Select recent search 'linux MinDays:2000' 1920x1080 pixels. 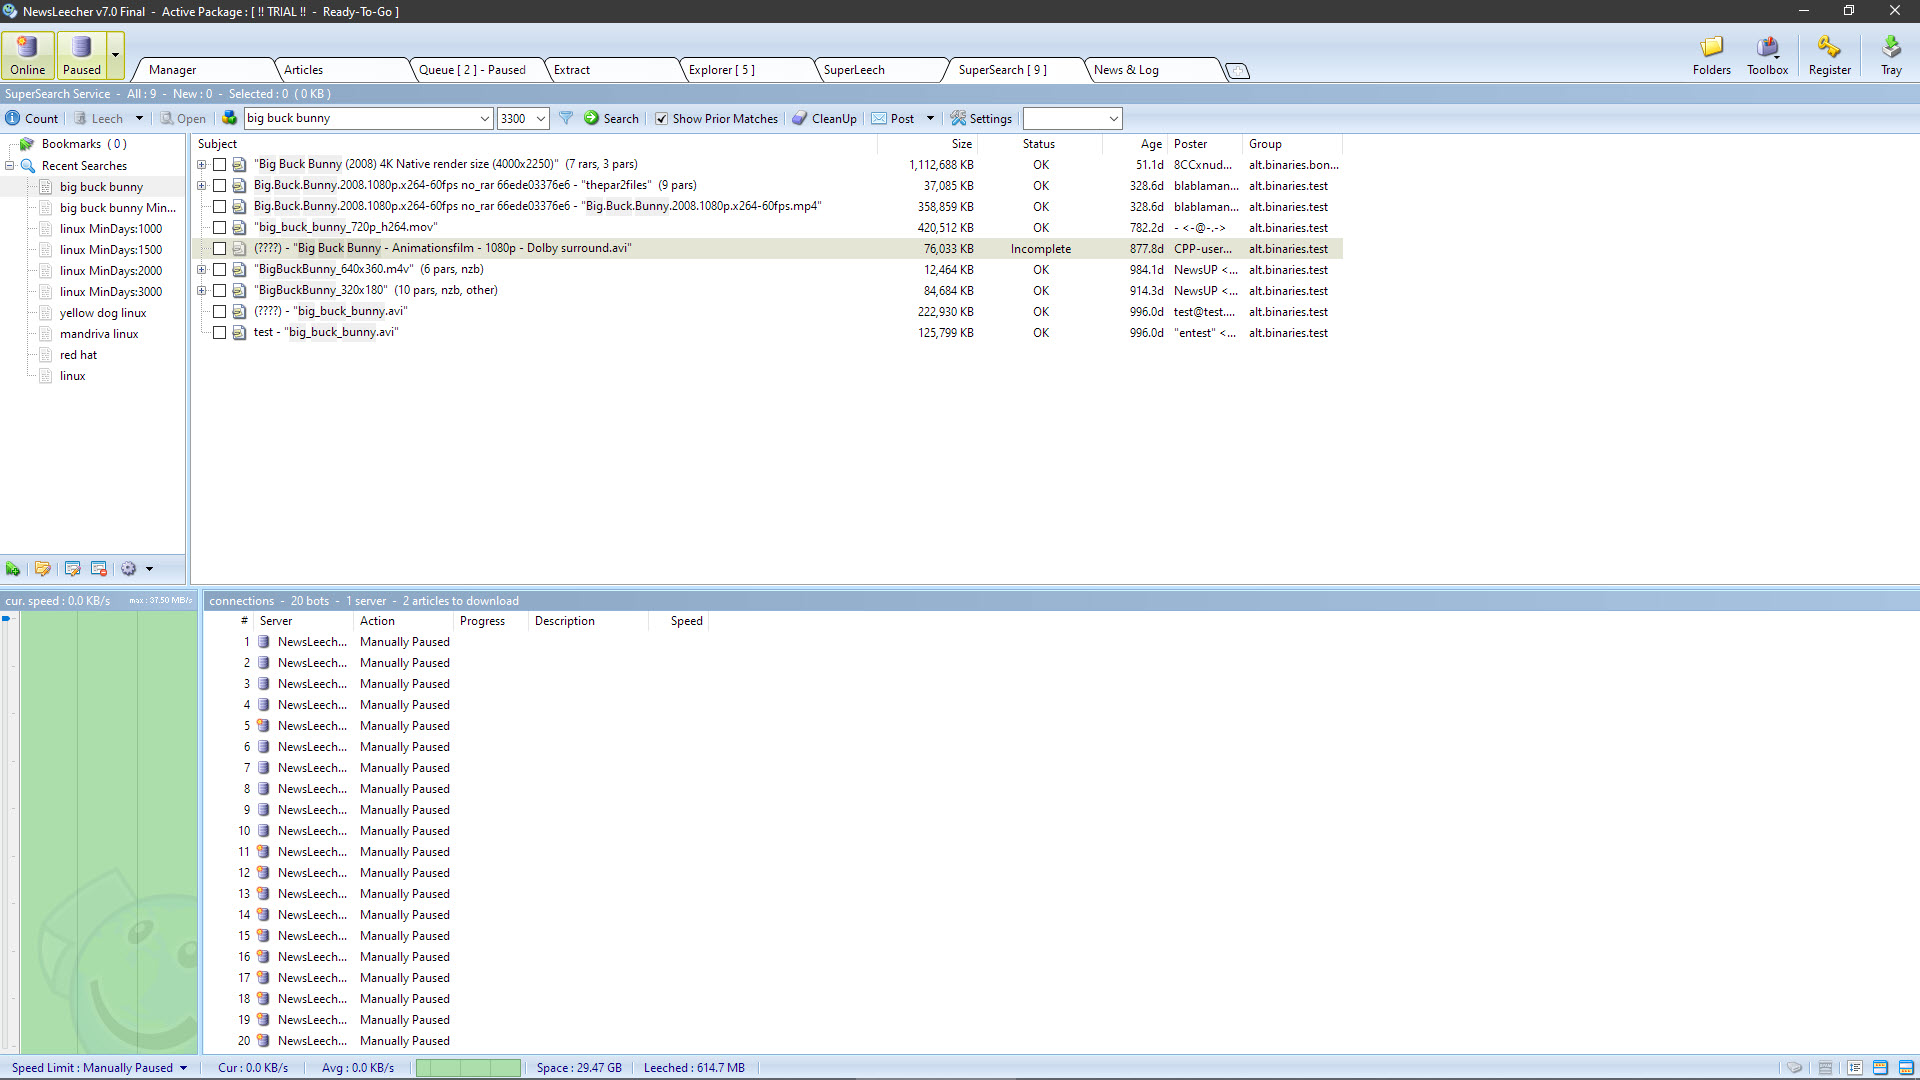tap(110, 271)
